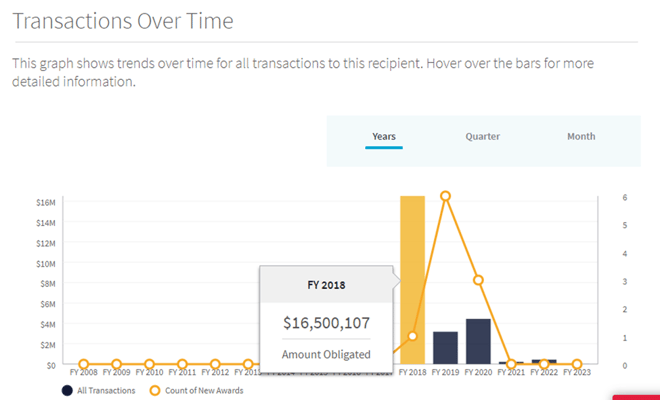Click the FY 2023 circle marker
The width and height of the screenshot is (660, 400).
pos(577,364)
